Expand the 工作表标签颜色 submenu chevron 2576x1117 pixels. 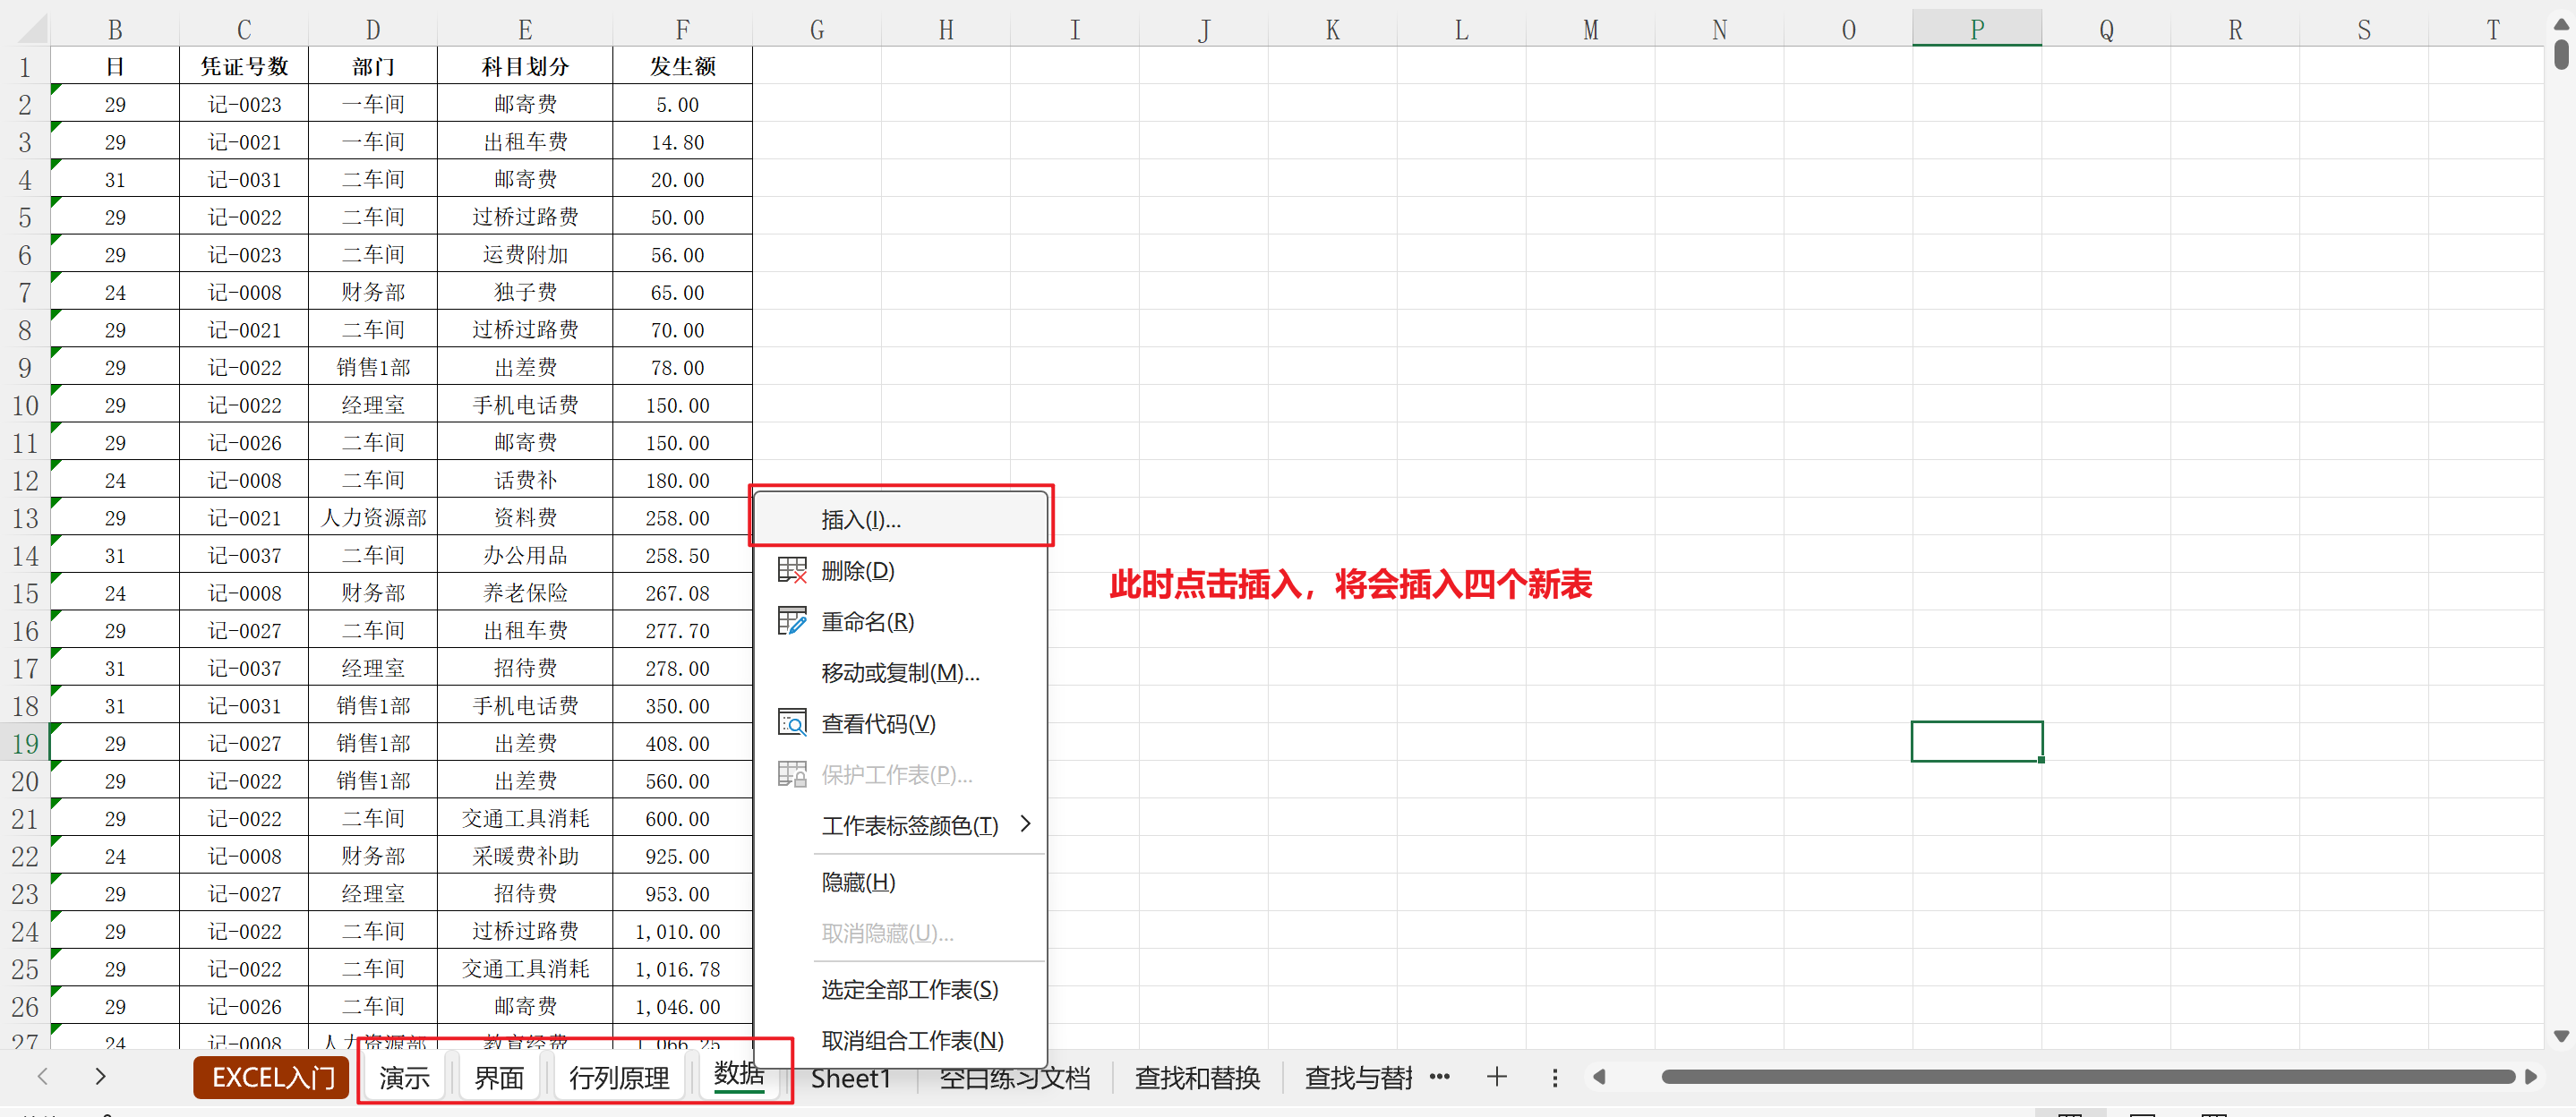coord(1024,824)
